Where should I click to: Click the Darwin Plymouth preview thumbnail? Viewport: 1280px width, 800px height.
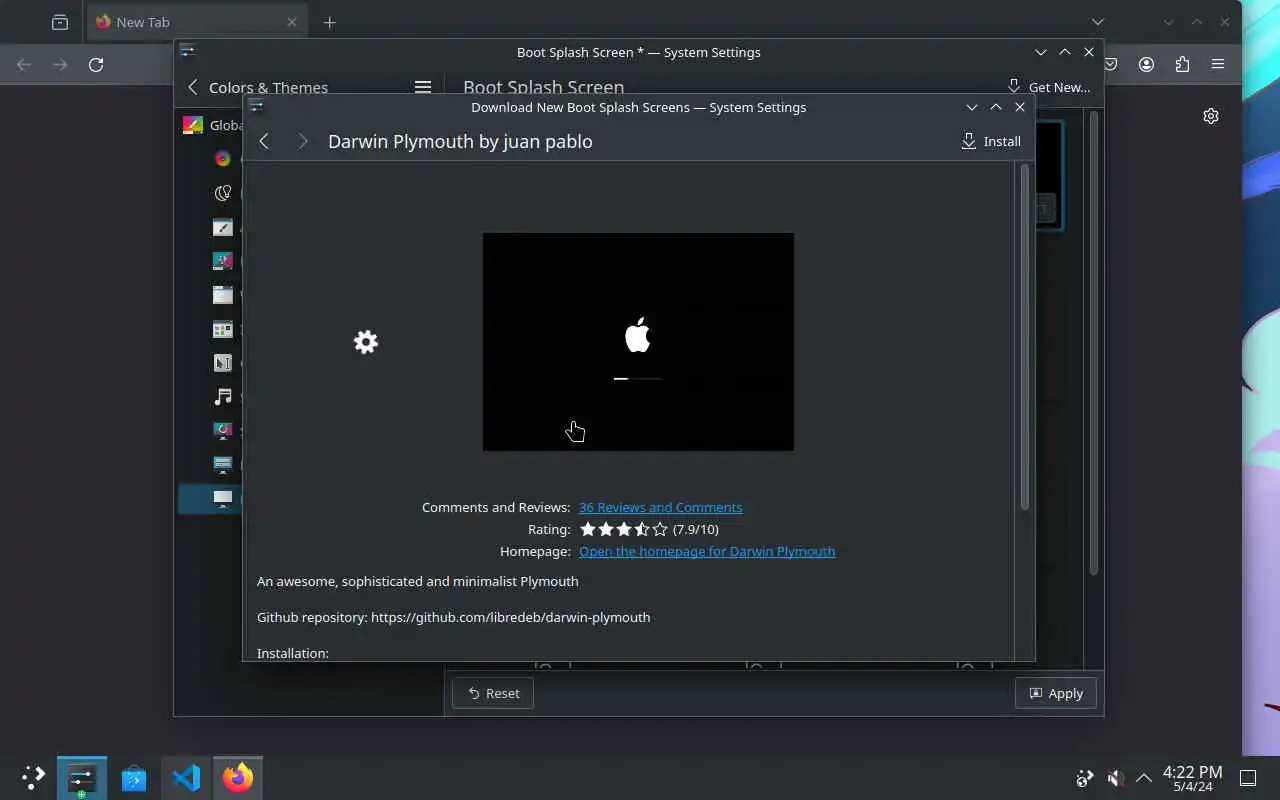(x=638, y=342)
